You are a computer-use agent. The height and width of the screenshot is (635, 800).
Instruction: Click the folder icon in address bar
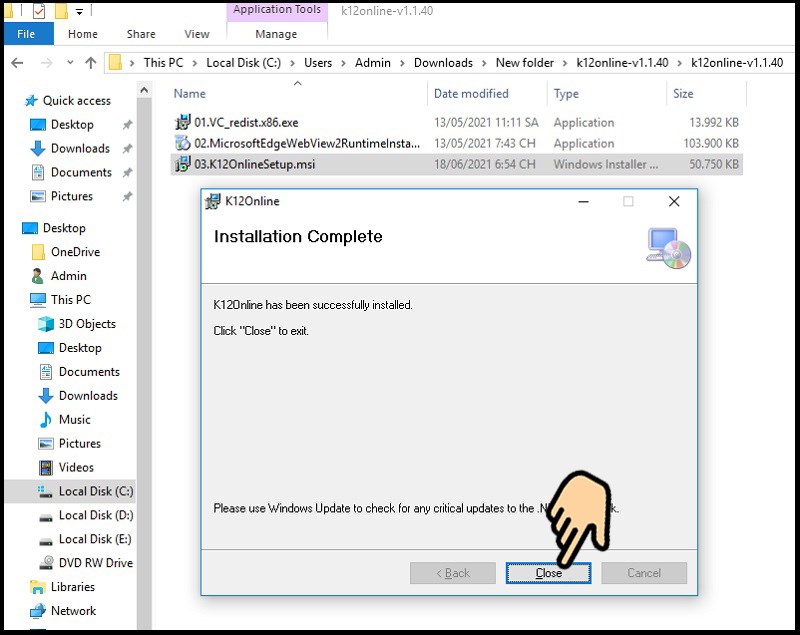(116, 63)
